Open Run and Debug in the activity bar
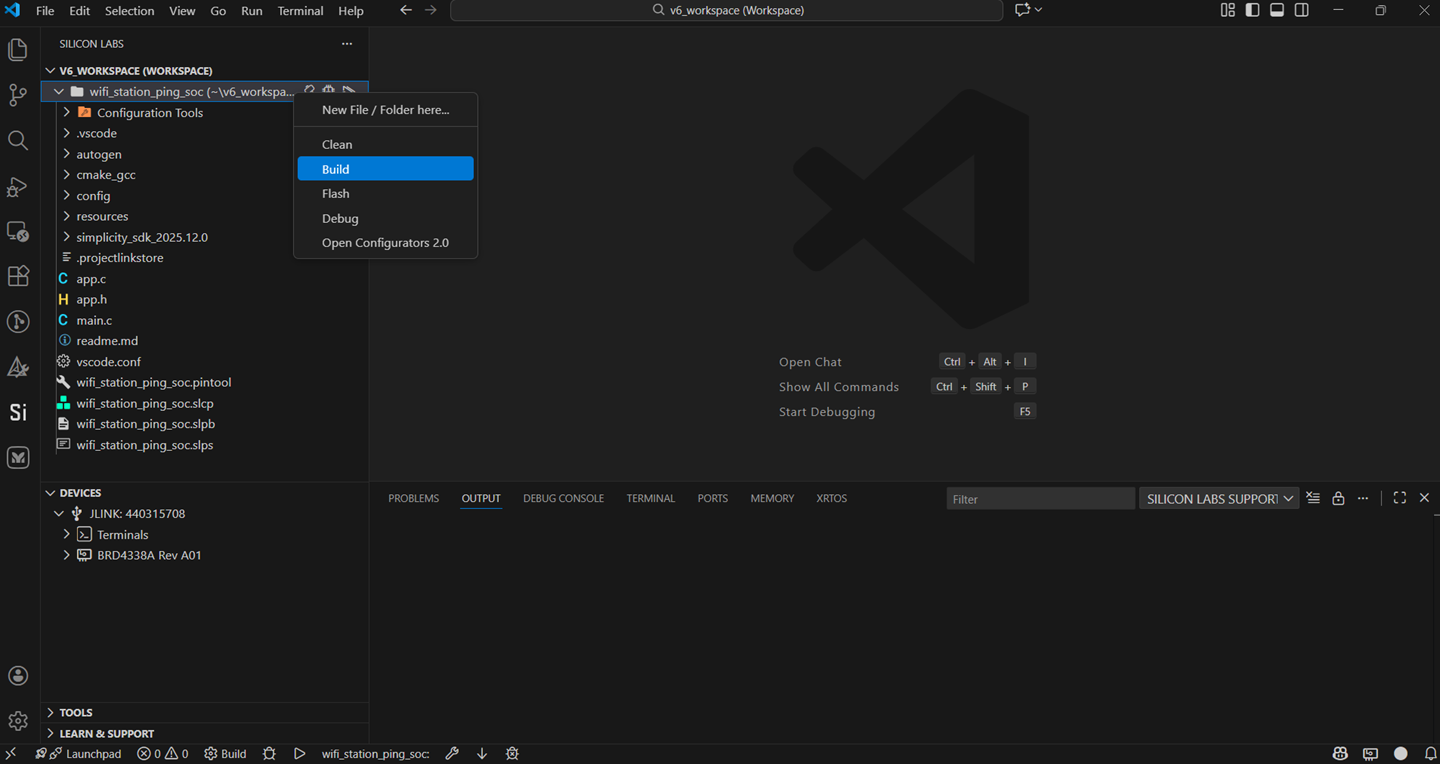Image resolution: width=1440 pixels, height=764 pixels. click(x=17, y=187)
